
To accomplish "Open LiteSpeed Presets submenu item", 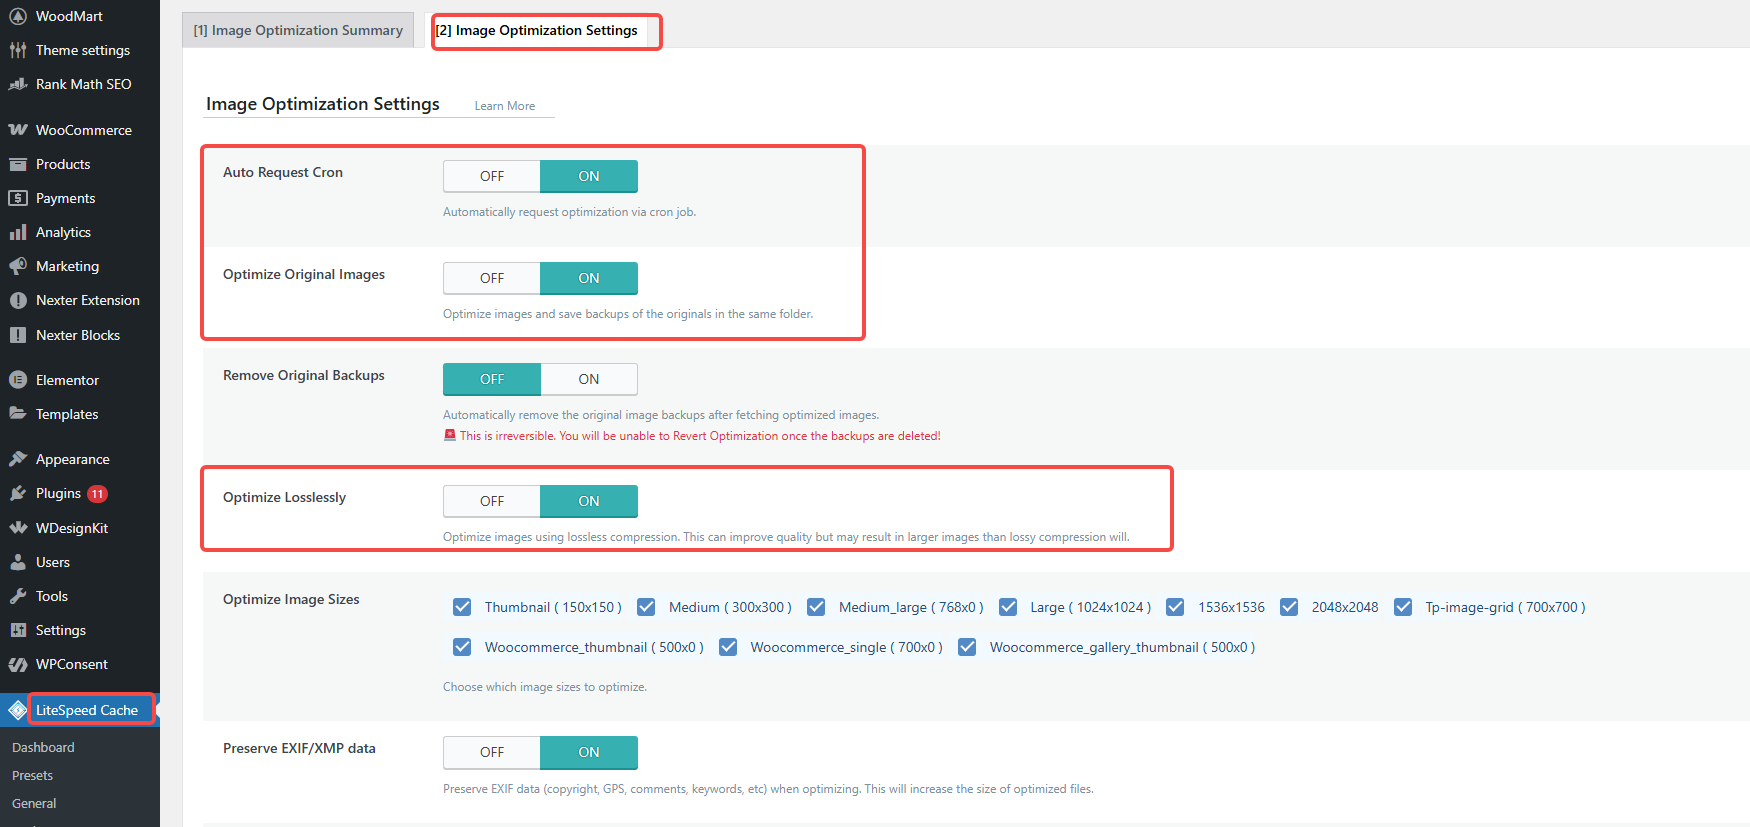I will 32,775.
